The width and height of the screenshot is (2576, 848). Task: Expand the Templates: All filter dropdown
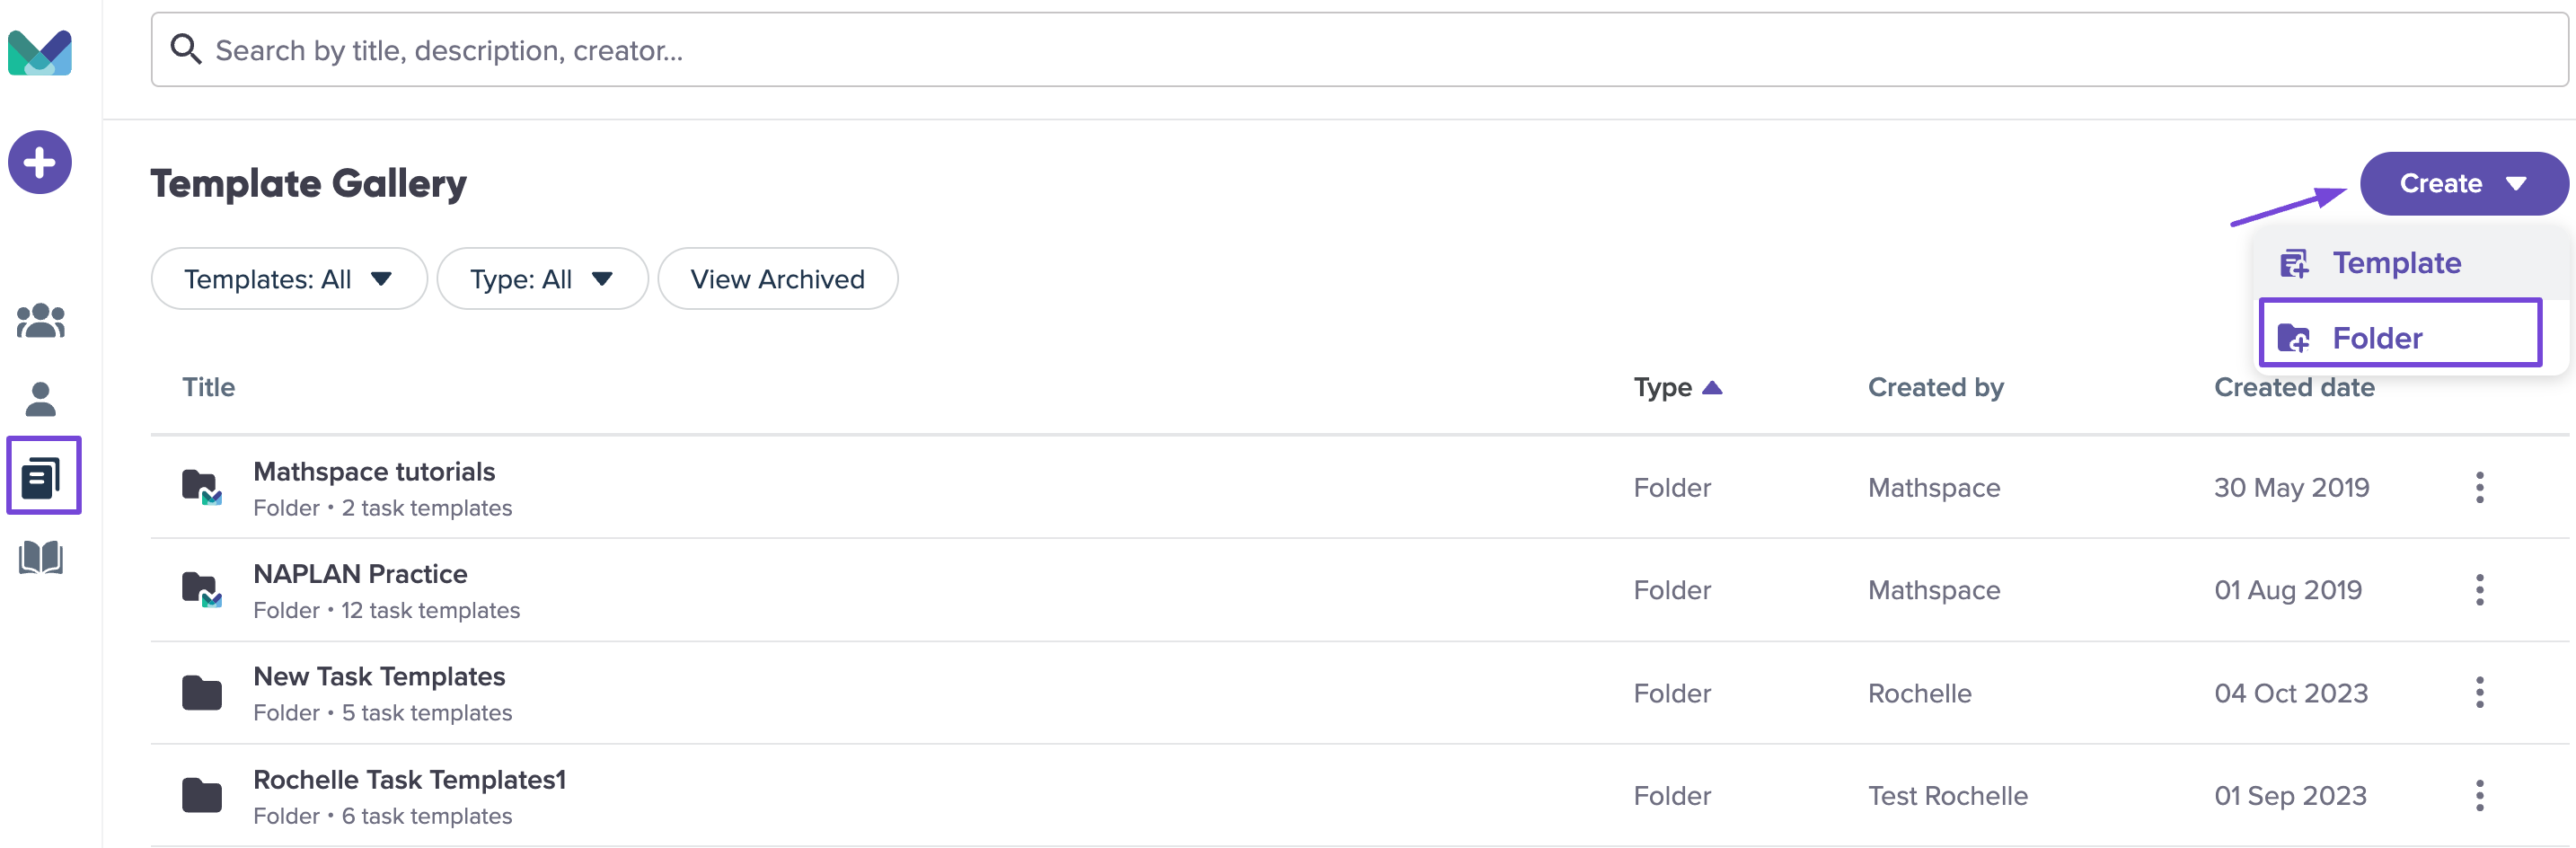point(289,279)
